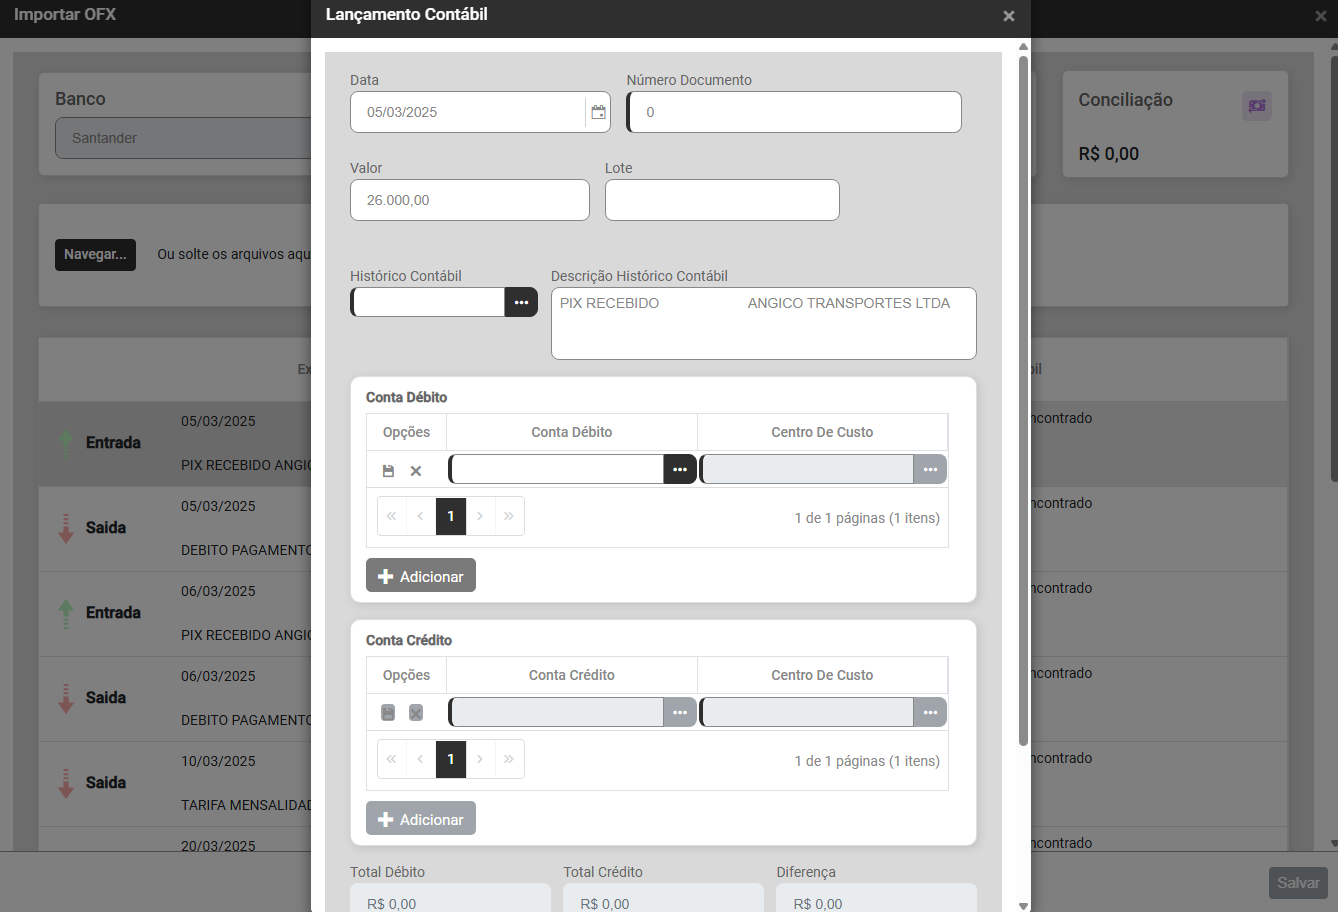Select page 1 in Conta Crédito pager

pyautogui.click(x=451, y=759)
